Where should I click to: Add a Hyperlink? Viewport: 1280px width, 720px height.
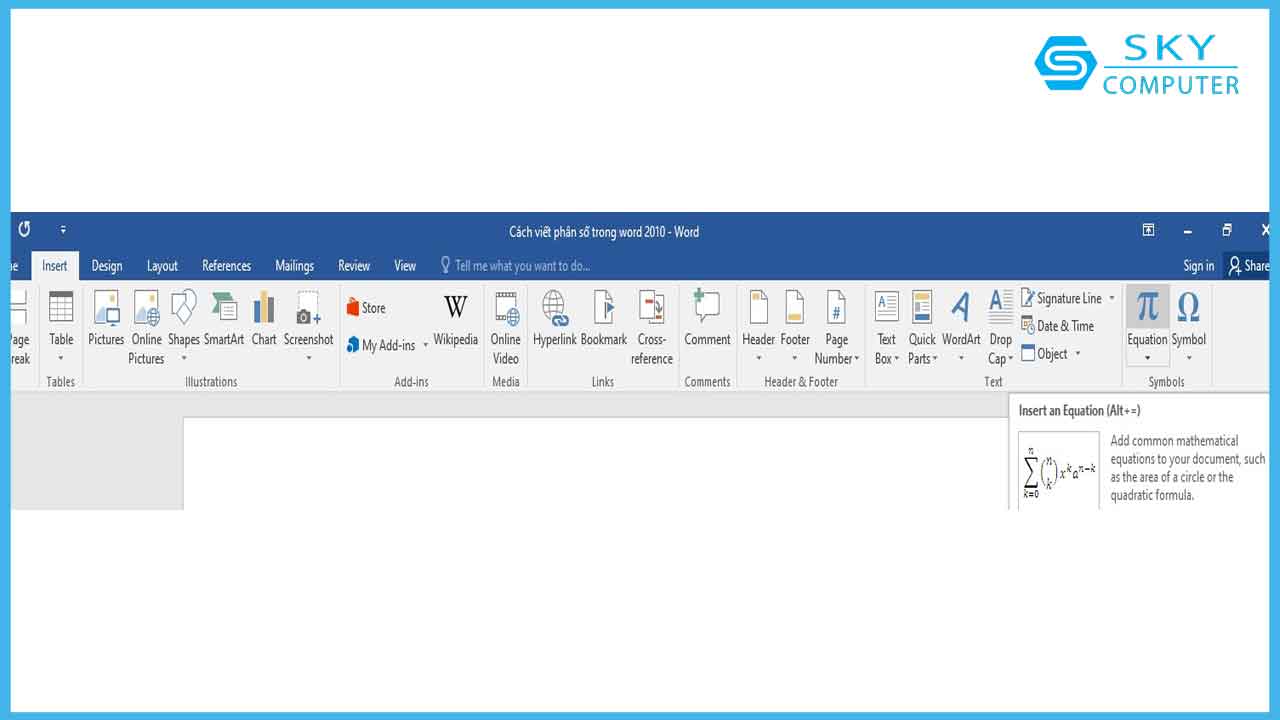[555, 320]
